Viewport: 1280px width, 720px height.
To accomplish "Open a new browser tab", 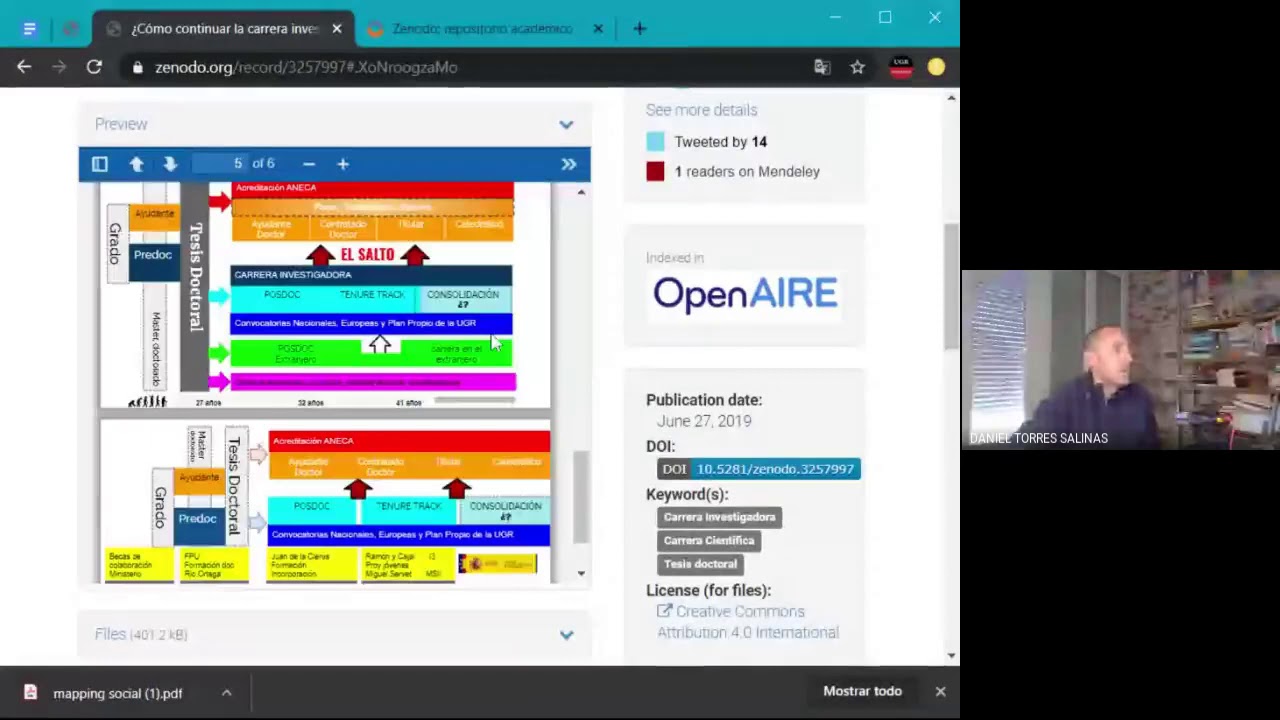I will click(639, 28).
